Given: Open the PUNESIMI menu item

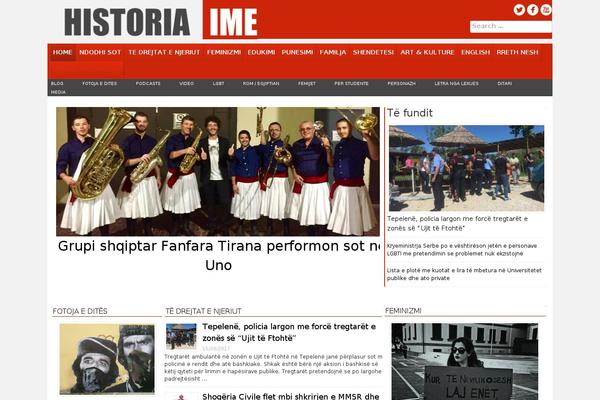Looking at the screenshot, I should pyautogui.click(x=297, y=52).
